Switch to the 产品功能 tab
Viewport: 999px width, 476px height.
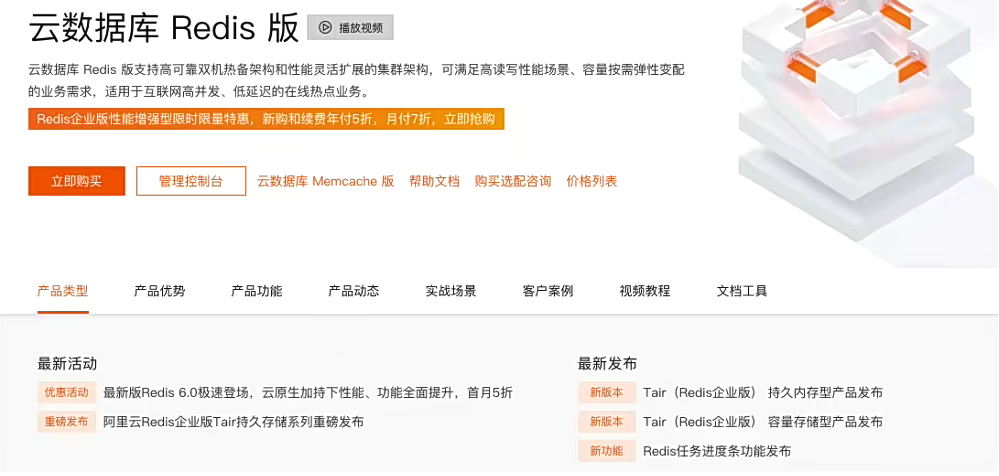point(257,291)
